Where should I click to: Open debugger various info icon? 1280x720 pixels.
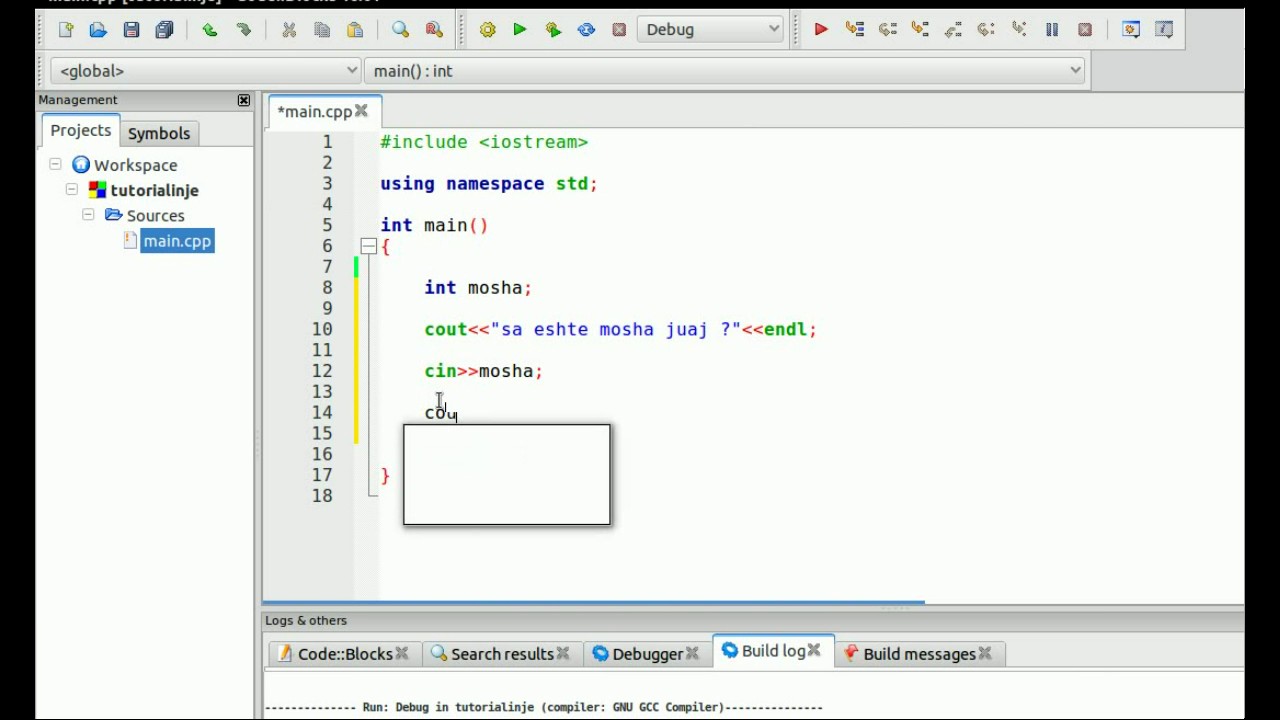pos(1164,30)
